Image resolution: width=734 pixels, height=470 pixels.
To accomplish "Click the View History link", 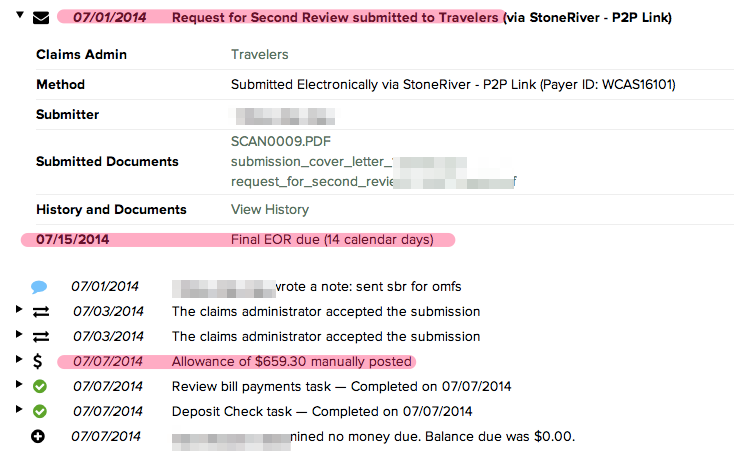I will point(270,209).
